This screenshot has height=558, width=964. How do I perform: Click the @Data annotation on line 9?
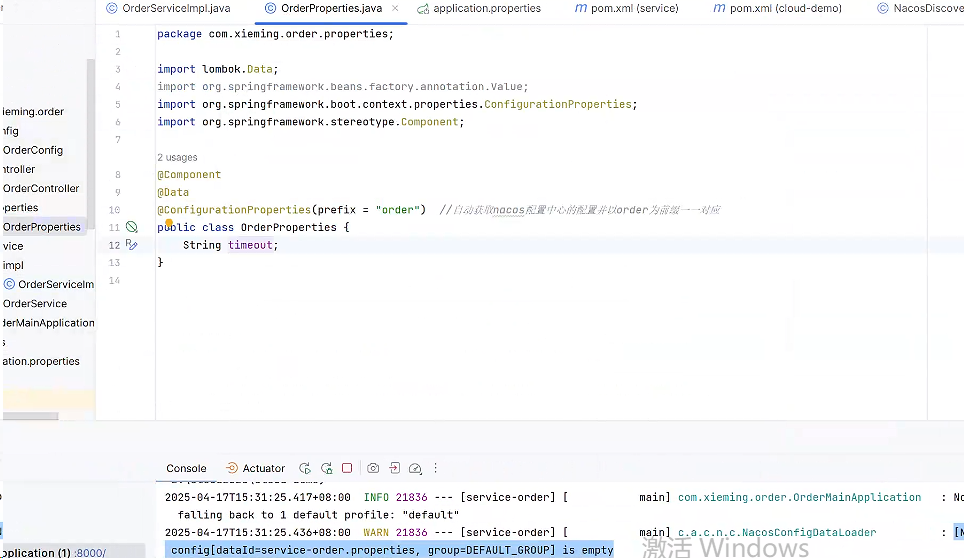click(x=173, y=192)
